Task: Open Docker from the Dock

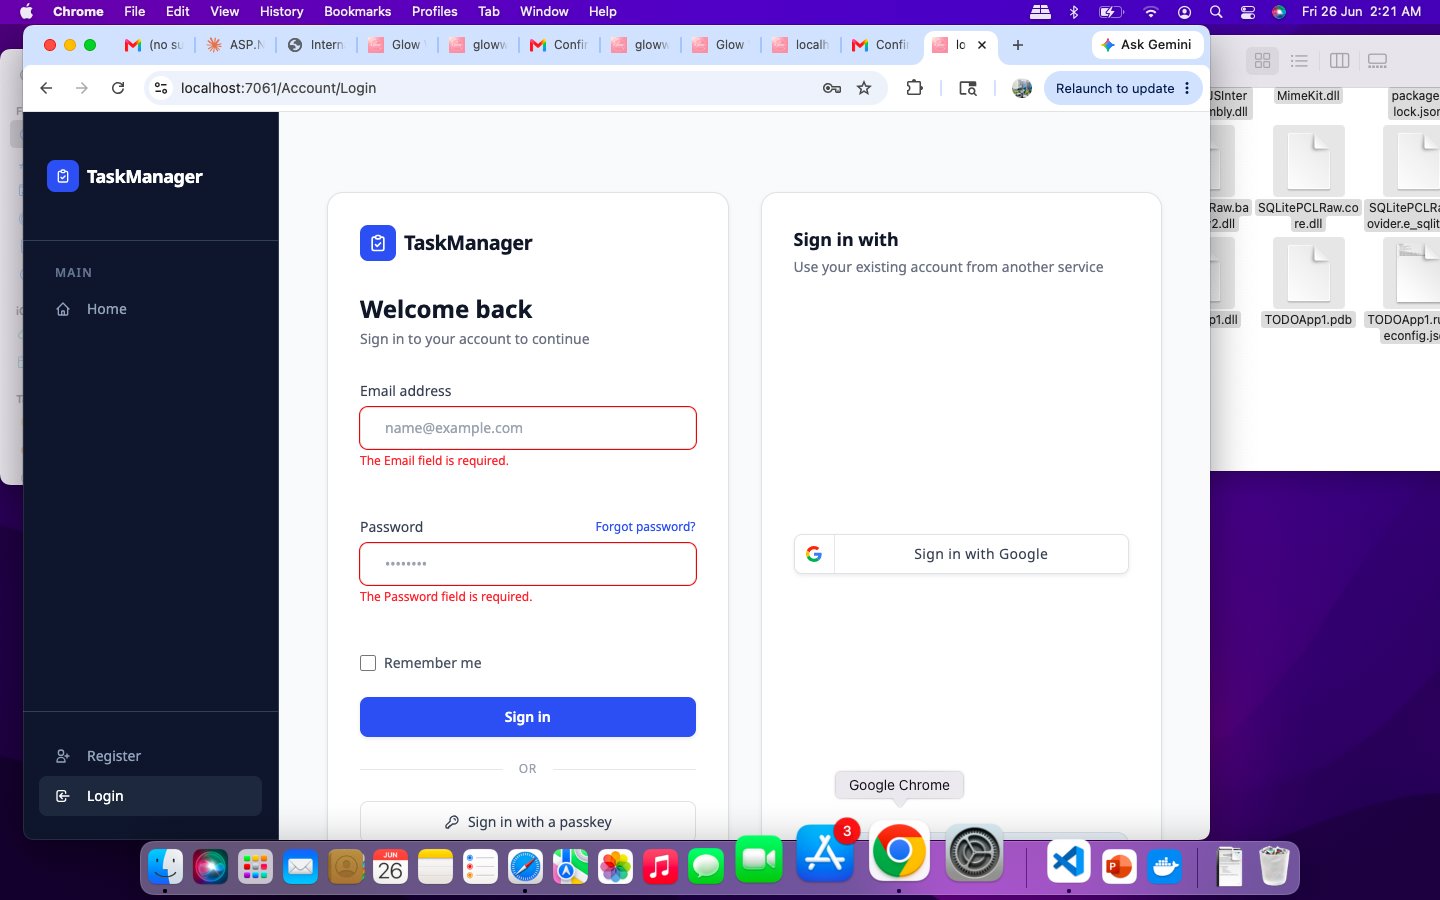Action: tap(1166, 866)
